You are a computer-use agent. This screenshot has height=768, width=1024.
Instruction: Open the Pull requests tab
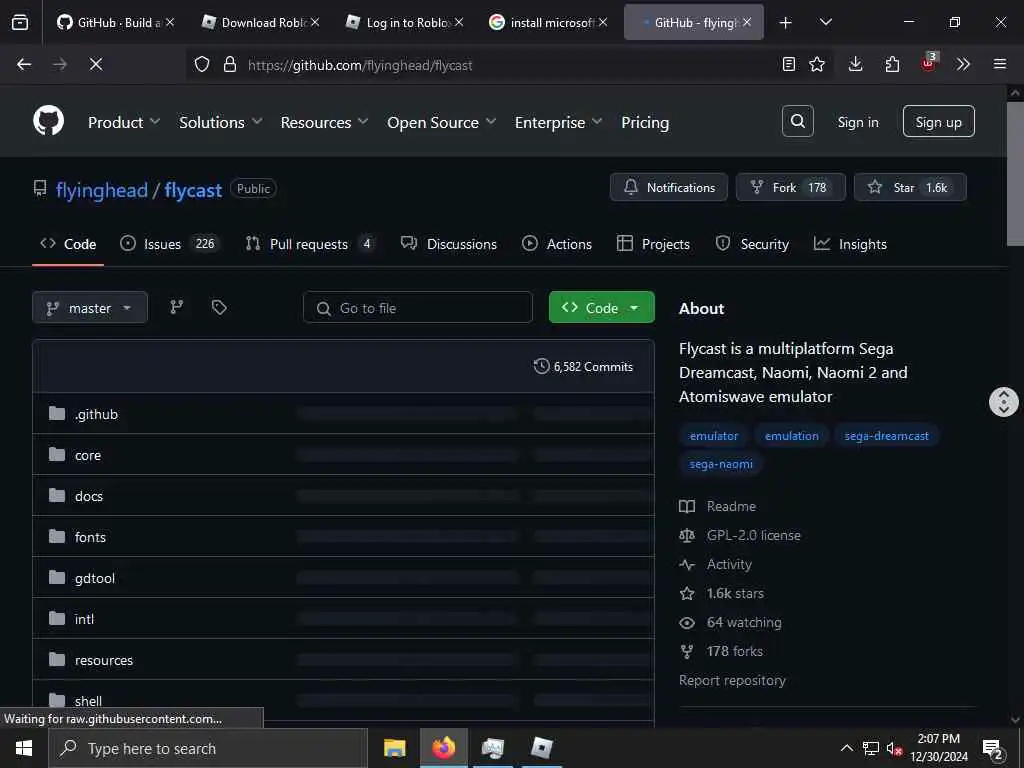tap(310, 244)
